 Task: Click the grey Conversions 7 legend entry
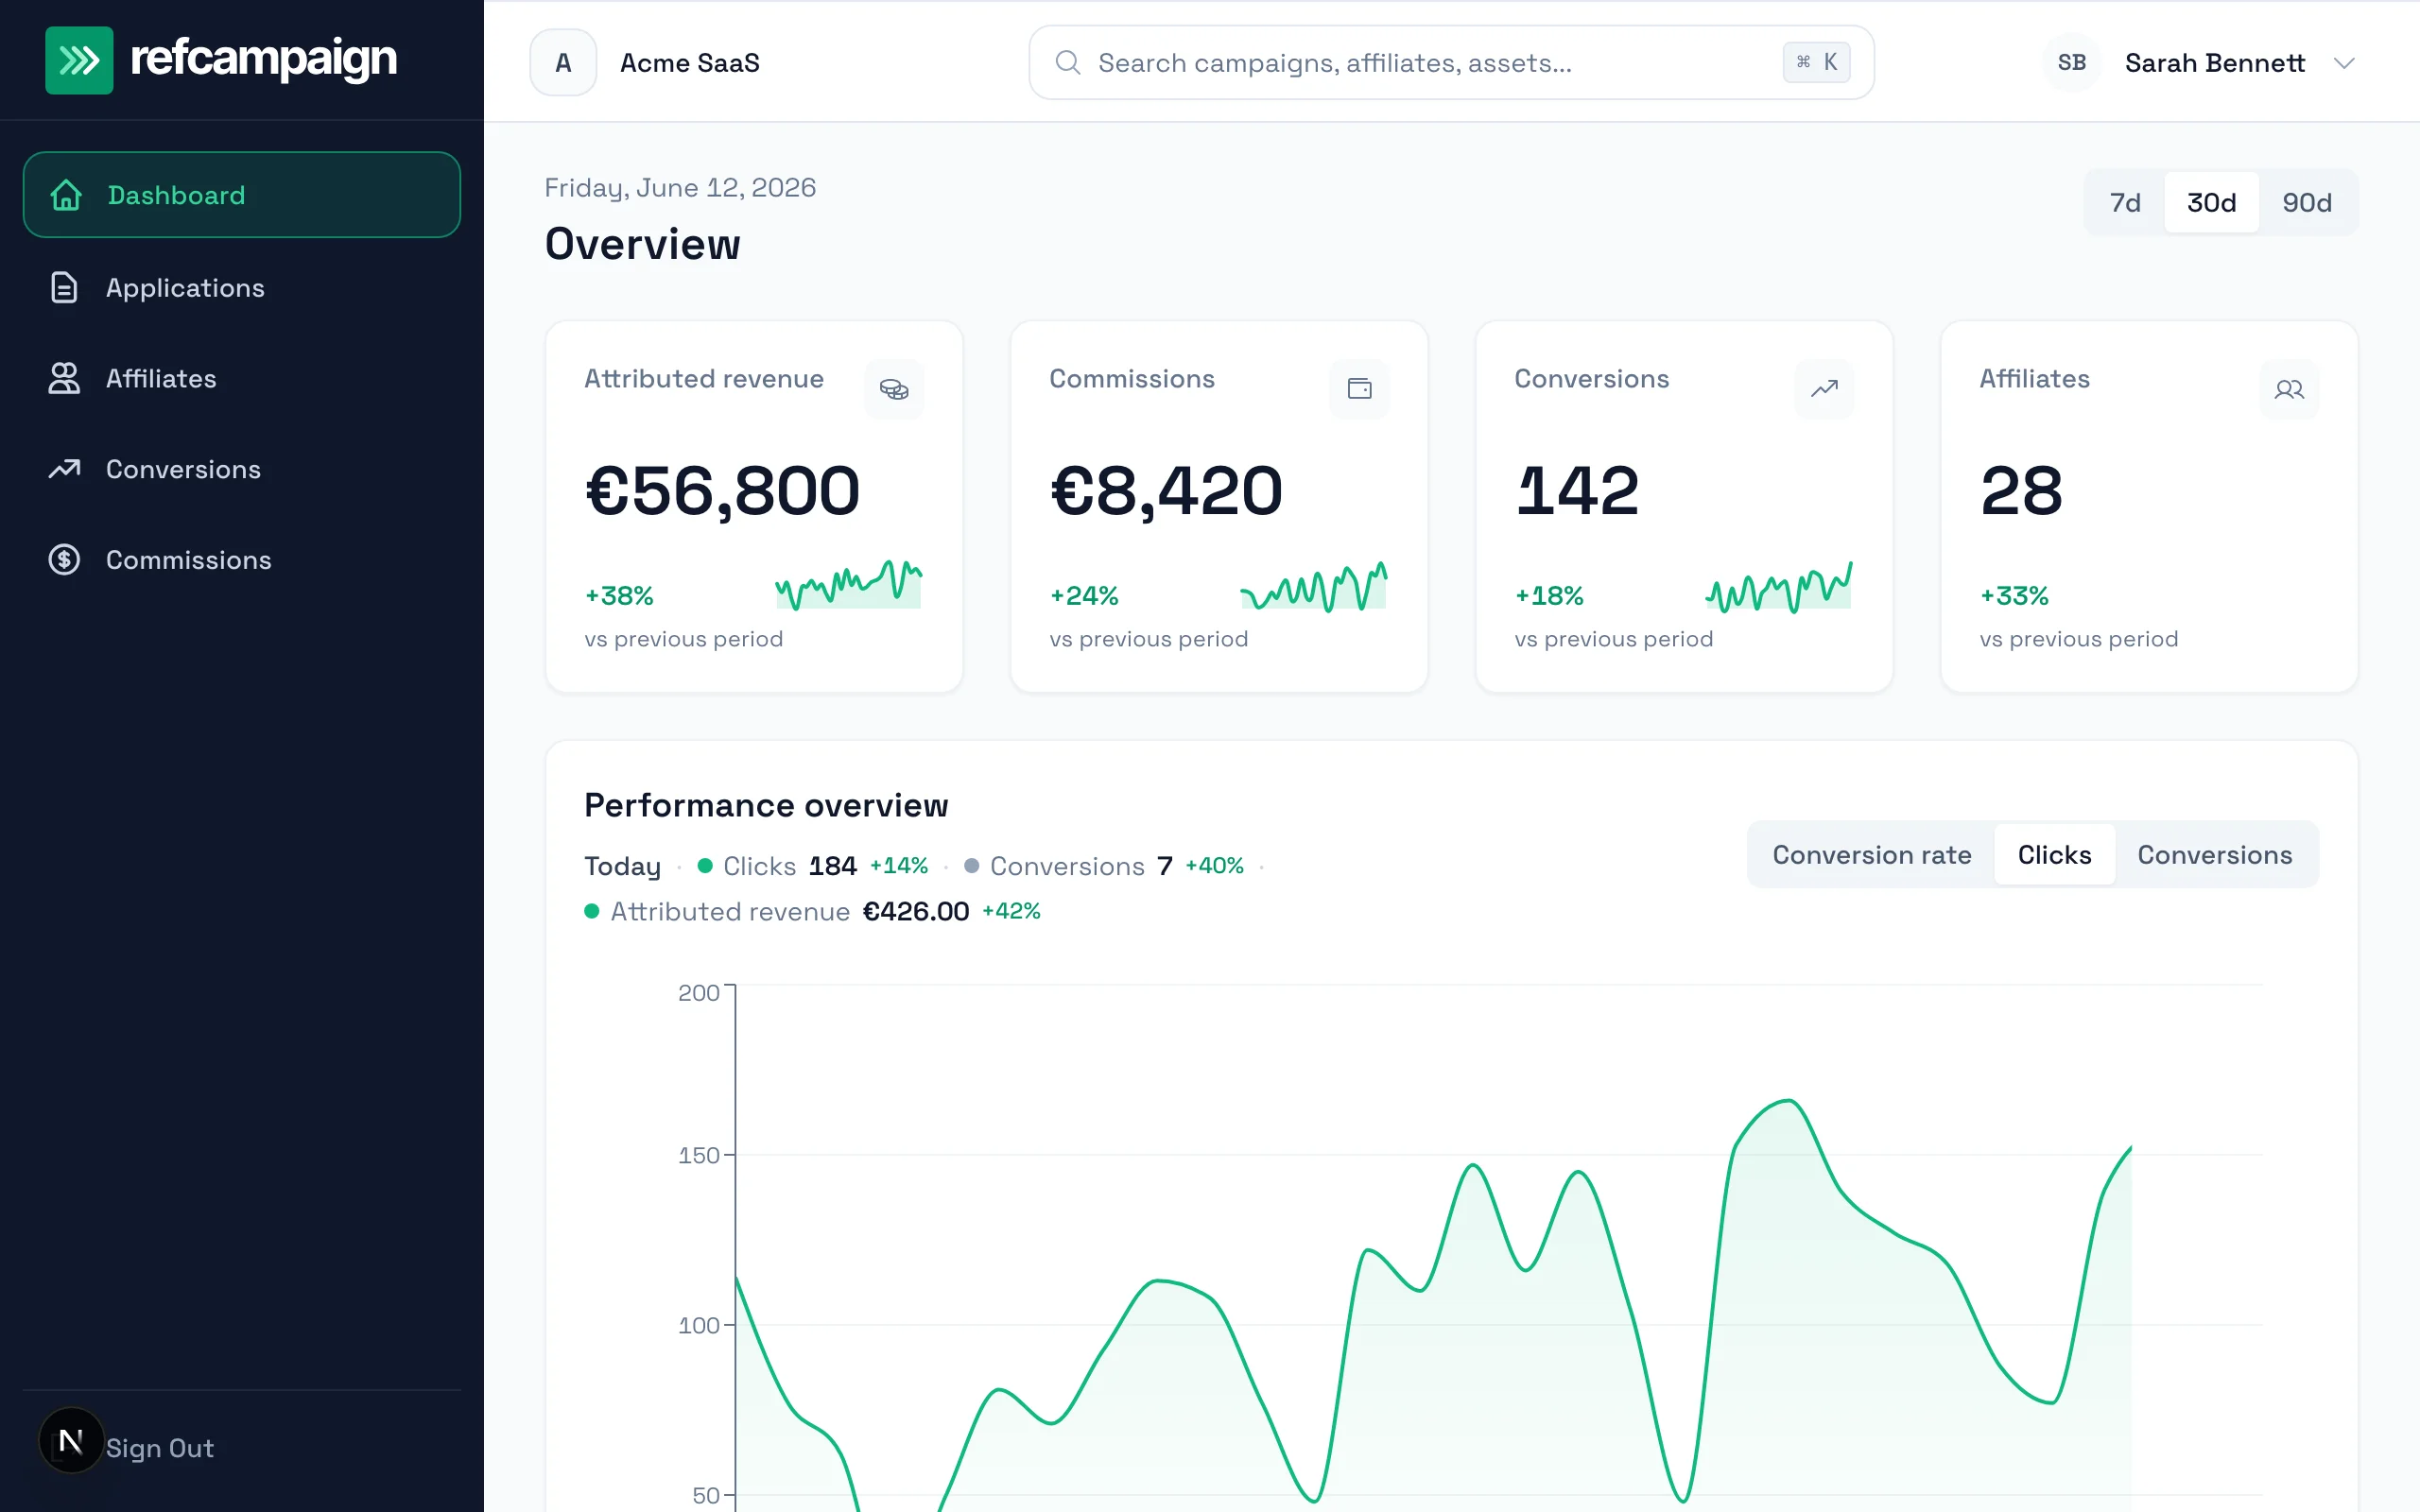[1103, 866]
